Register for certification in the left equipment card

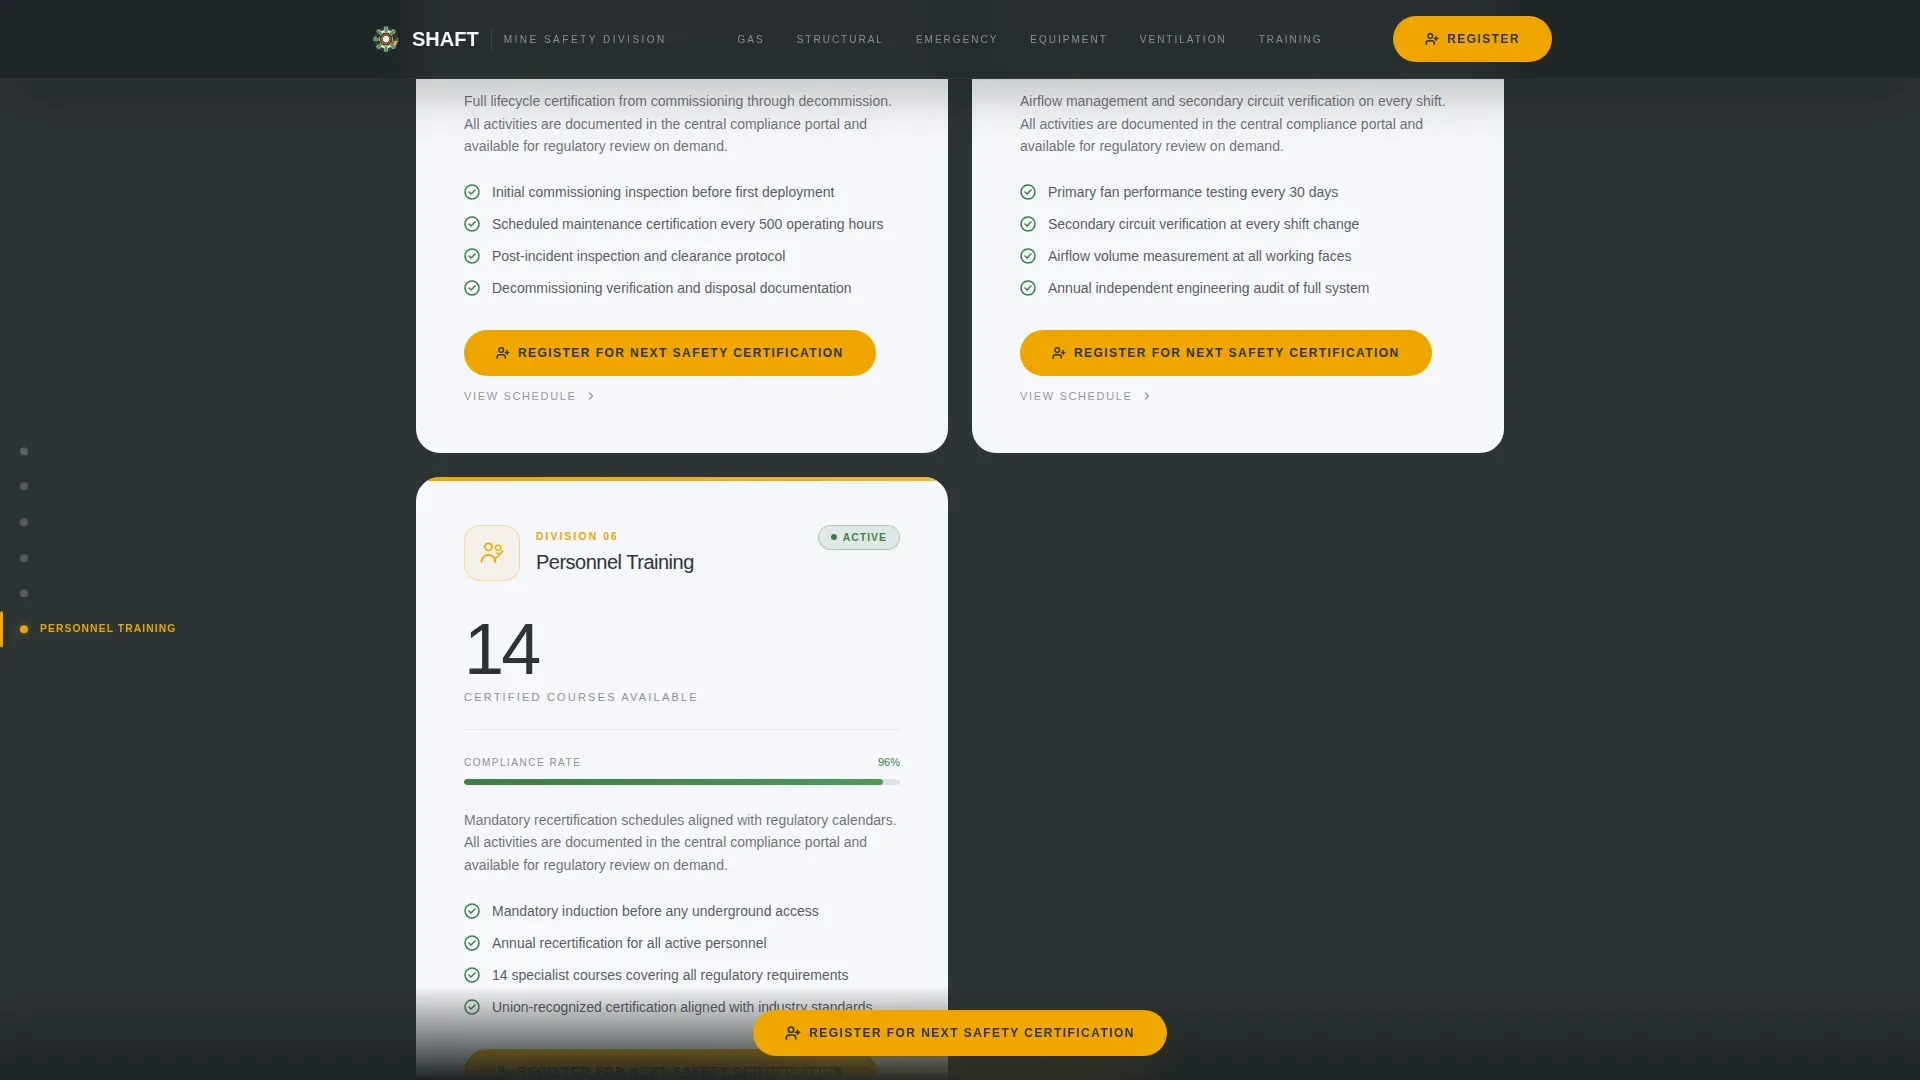point(670,353)
